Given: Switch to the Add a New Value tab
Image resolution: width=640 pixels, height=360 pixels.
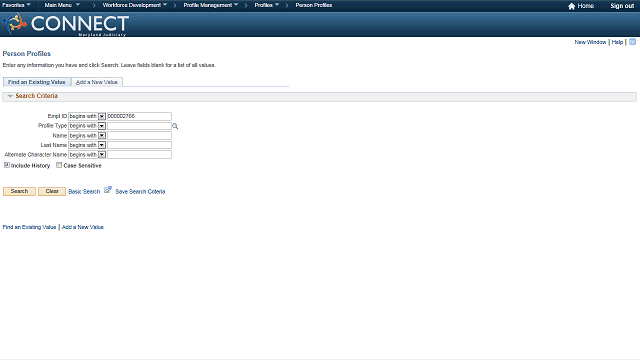Looking at the screenshot, I should 97,82.
